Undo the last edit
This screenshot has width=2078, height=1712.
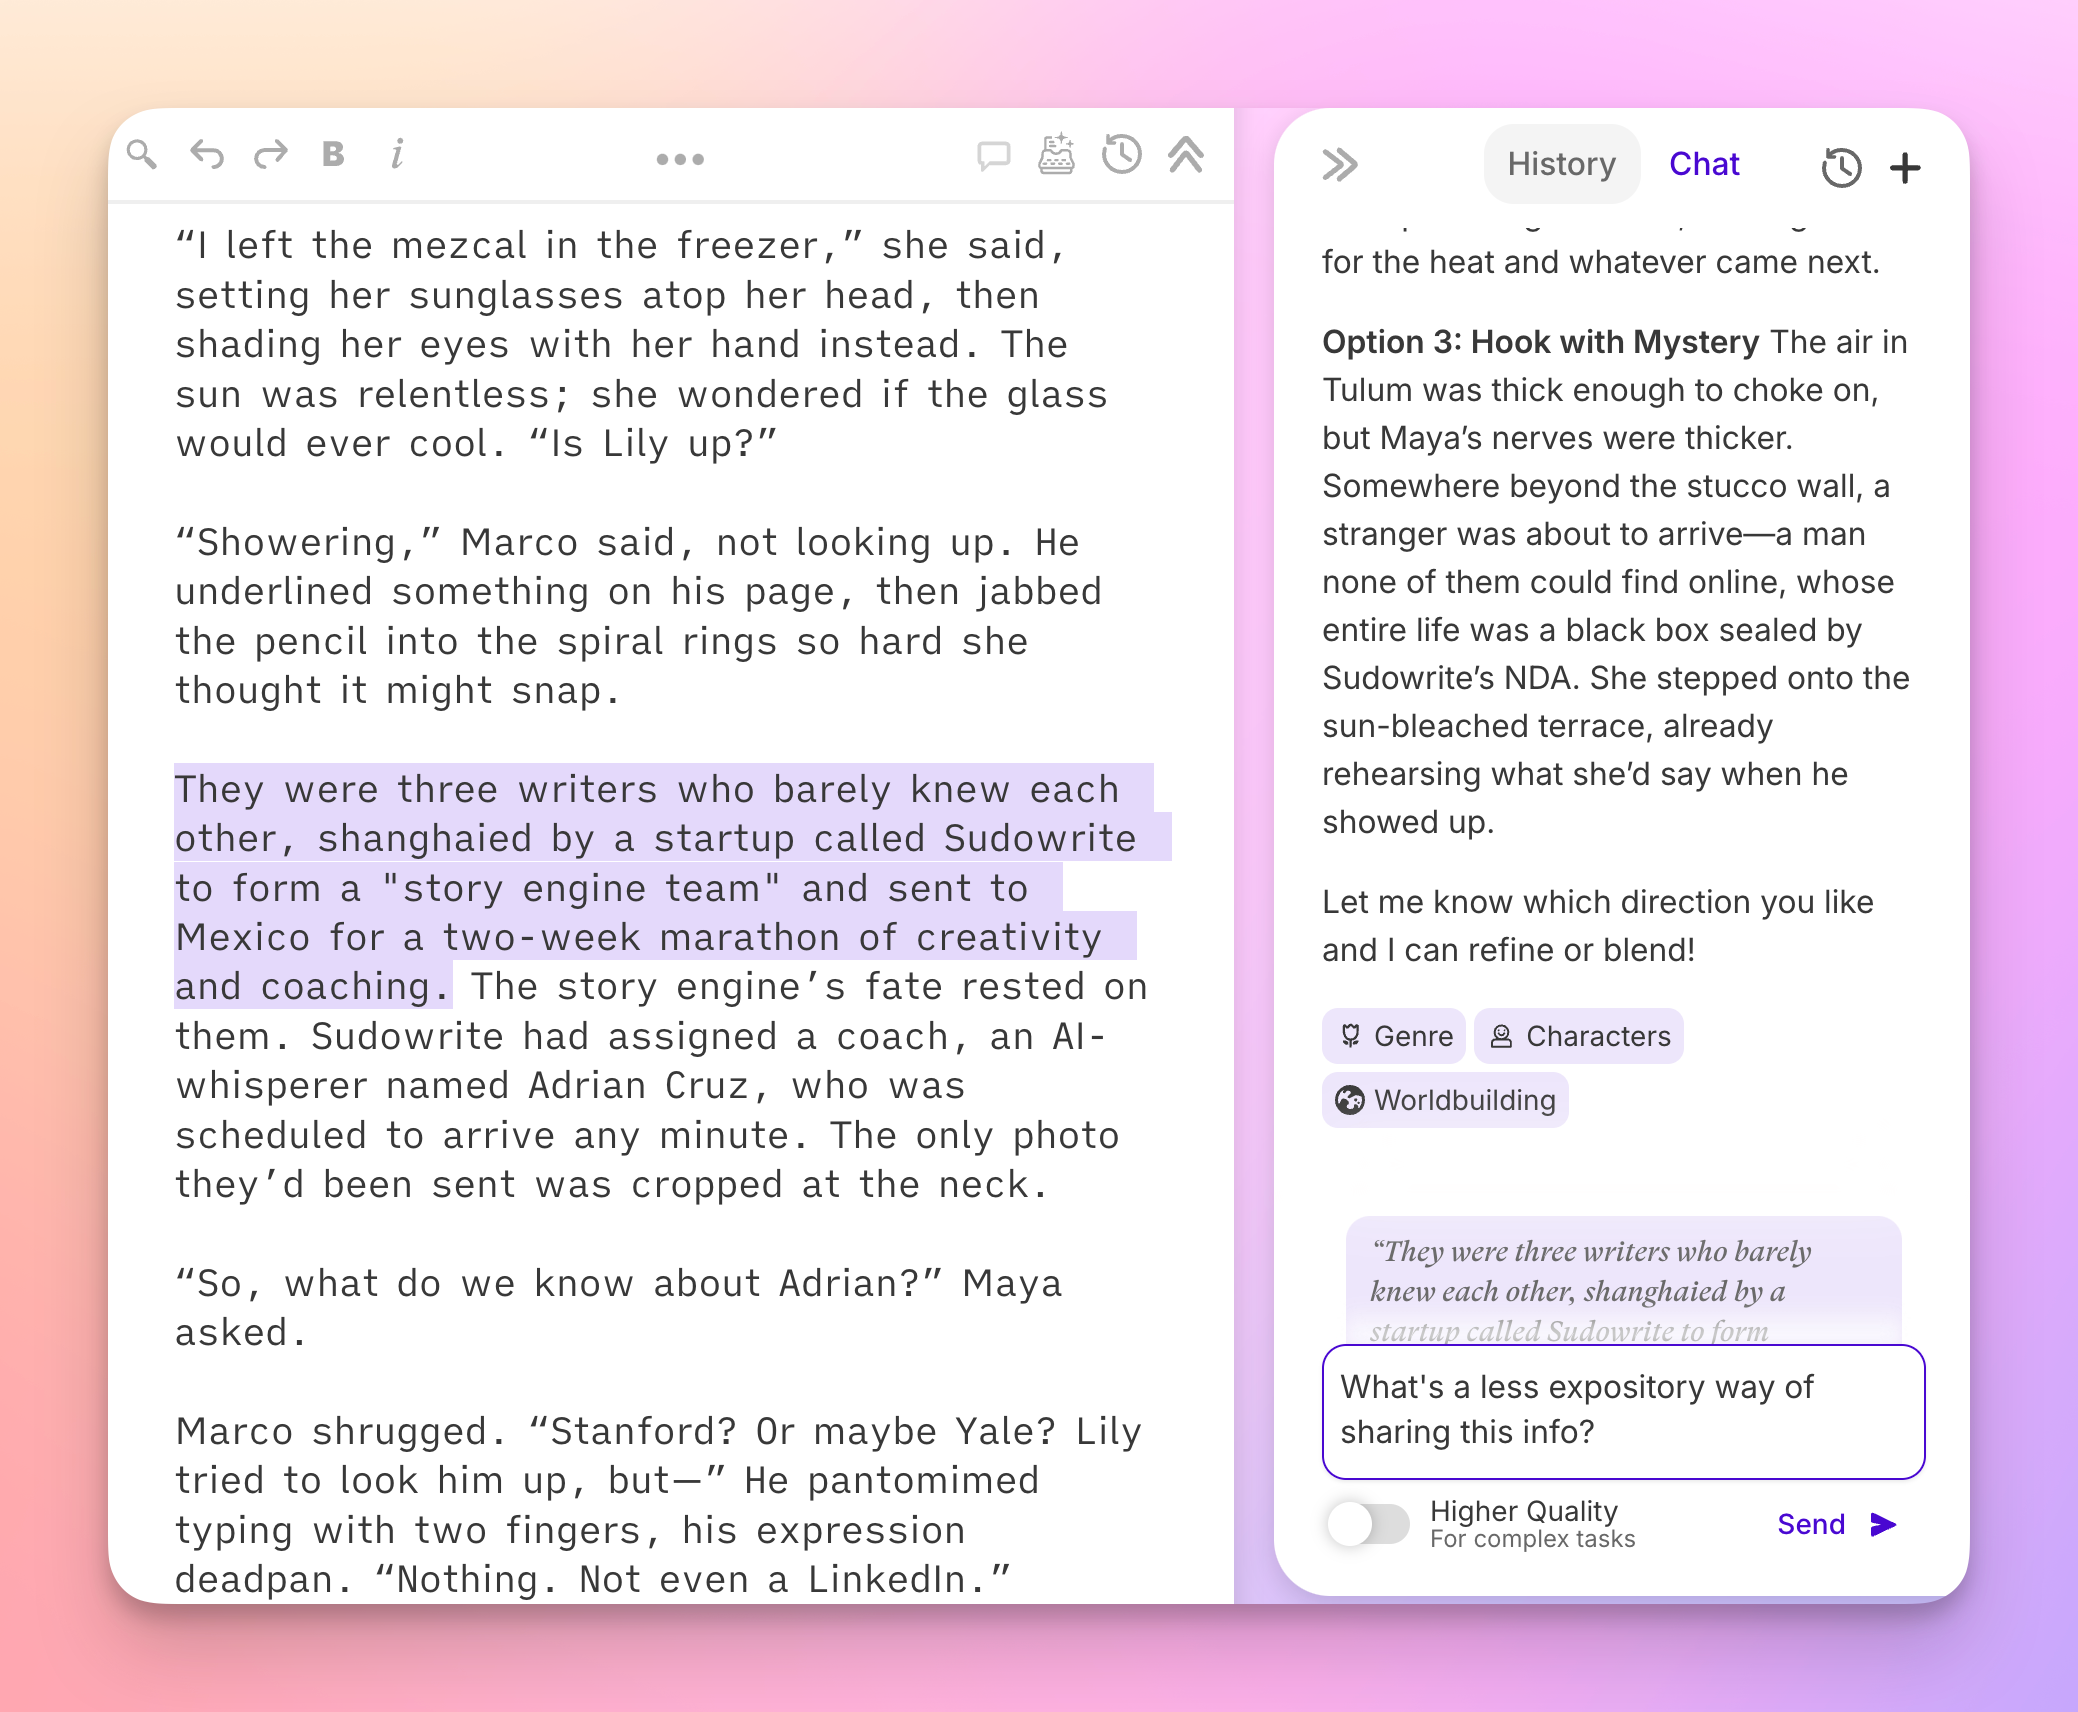[207, 155]
